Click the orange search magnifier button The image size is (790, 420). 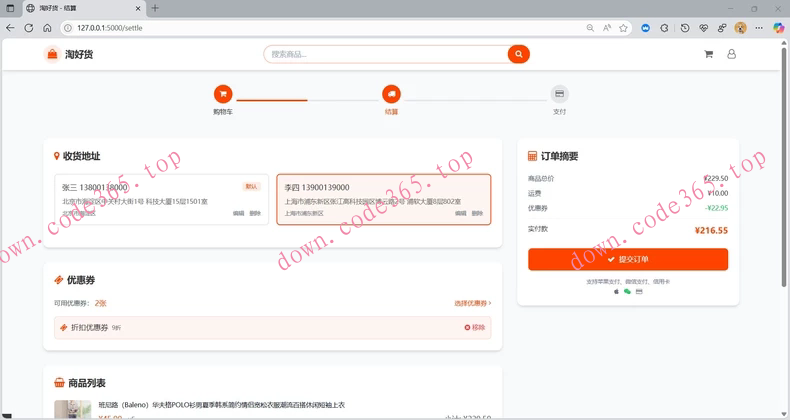point(518,54)
